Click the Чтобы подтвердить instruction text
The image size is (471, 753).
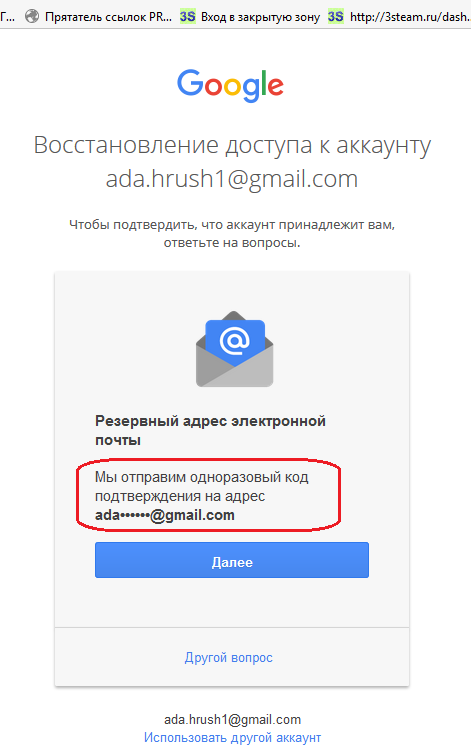232,233
